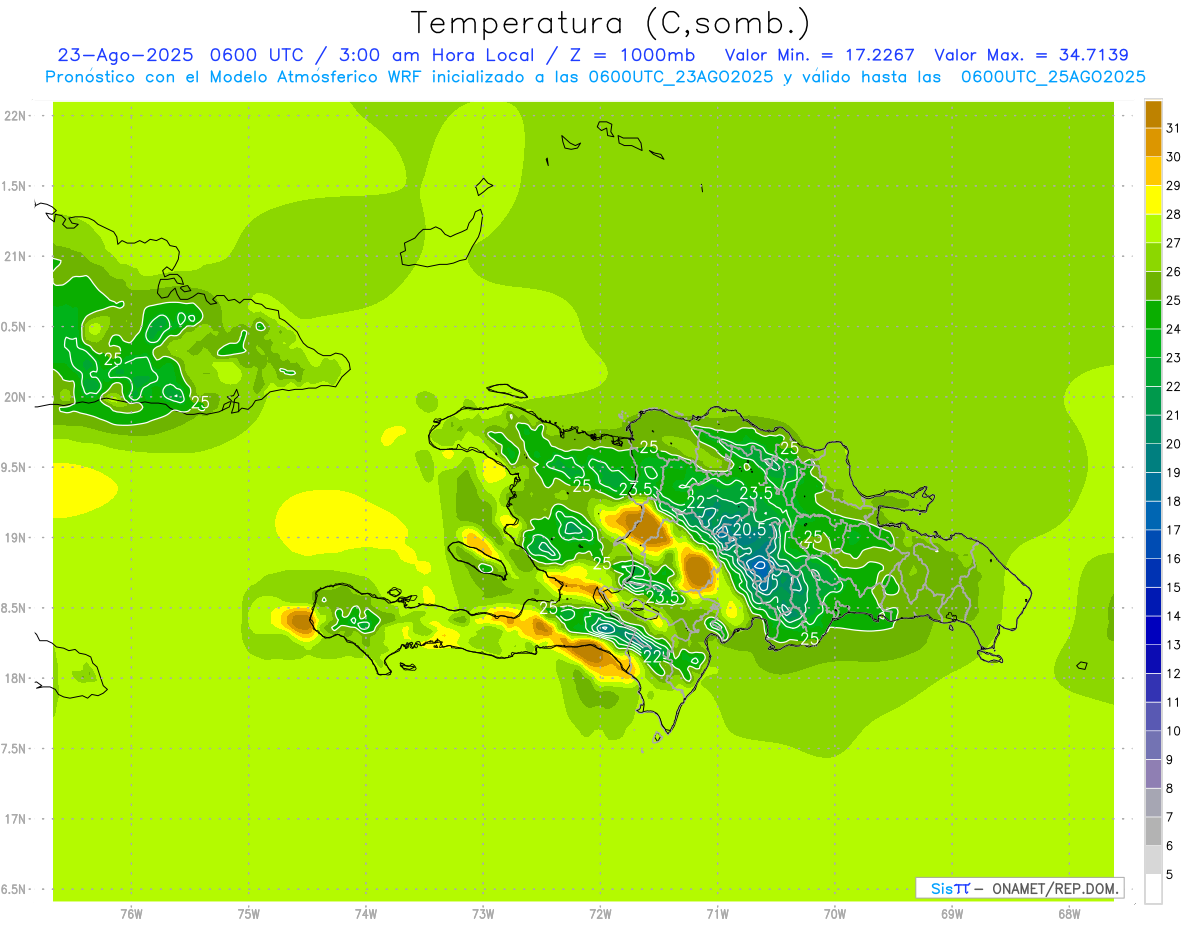This screenshot has height=927, width=1200.
Task: Click the '21N' latitude axis label
Action: pos(17,257)
